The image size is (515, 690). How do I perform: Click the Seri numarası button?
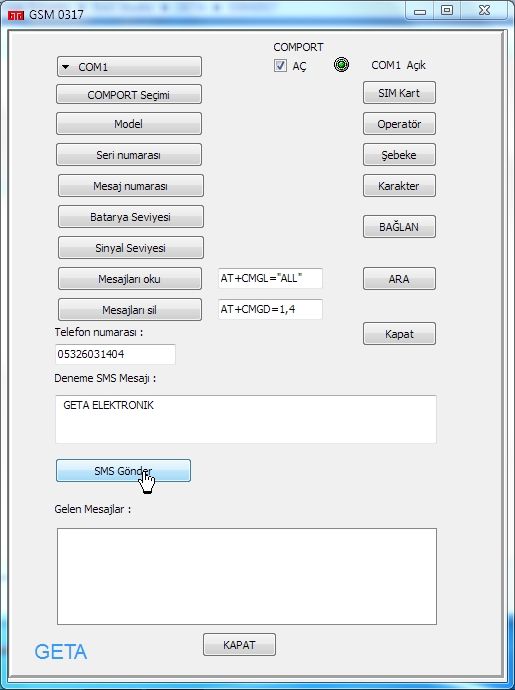coord(129,155)
